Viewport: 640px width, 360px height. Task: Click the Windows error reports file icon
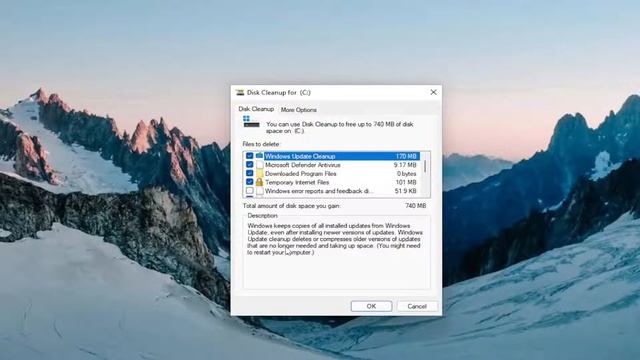tap(260, 191)
